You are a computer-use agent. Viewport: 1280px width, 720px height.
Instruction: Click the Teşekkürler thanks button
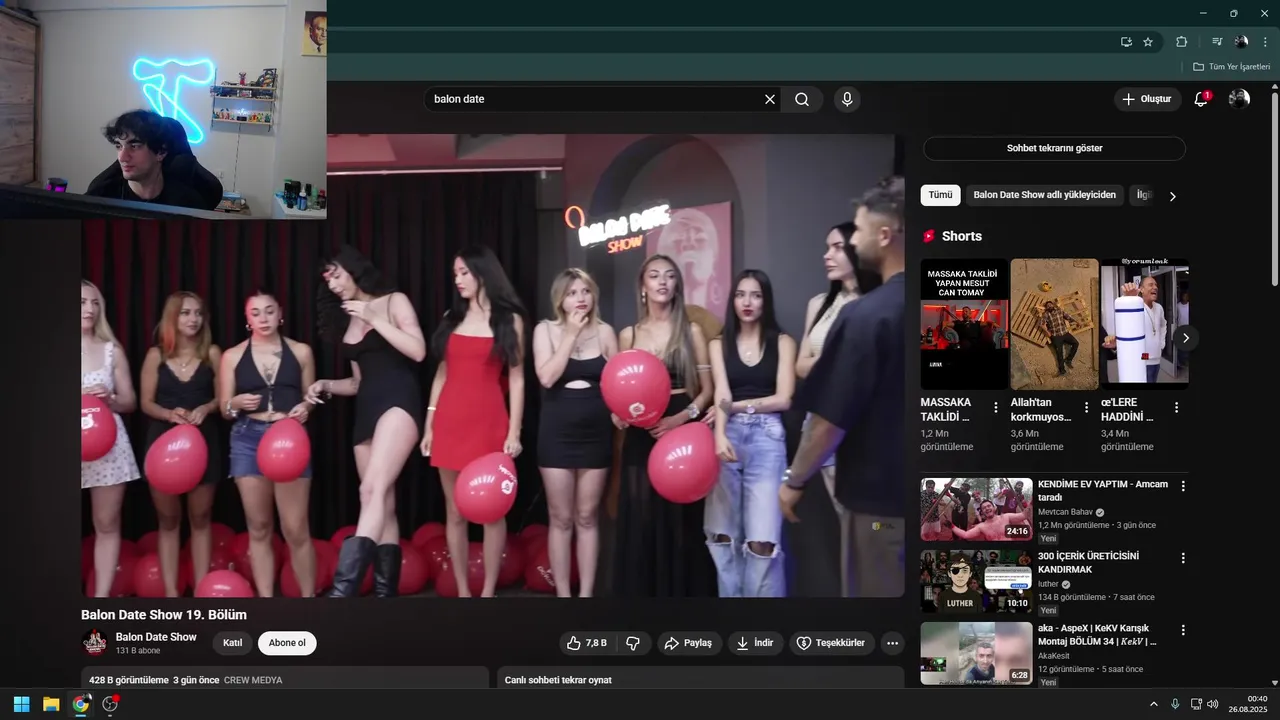[831, 643]
